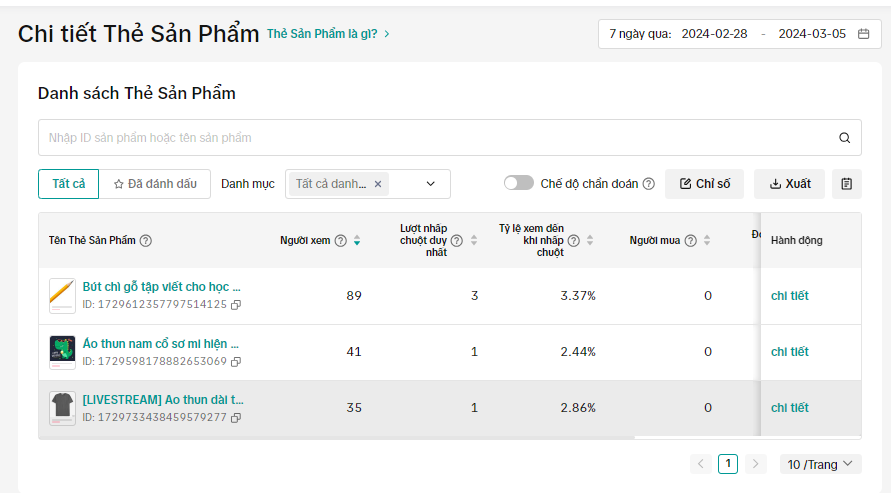Copy ID of Bút chì gỗ product
The width and height of the screenshot is (891, 493).
coord(236,304)
